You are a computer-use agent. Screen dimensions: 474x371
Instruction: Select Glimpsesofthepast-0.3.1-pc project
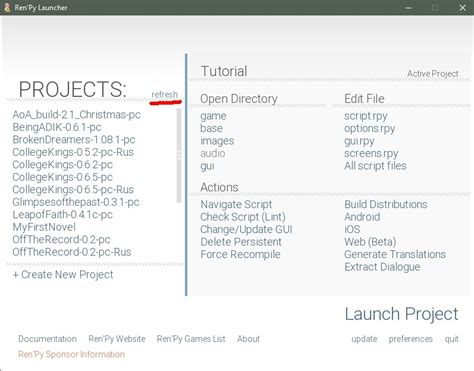76,202
